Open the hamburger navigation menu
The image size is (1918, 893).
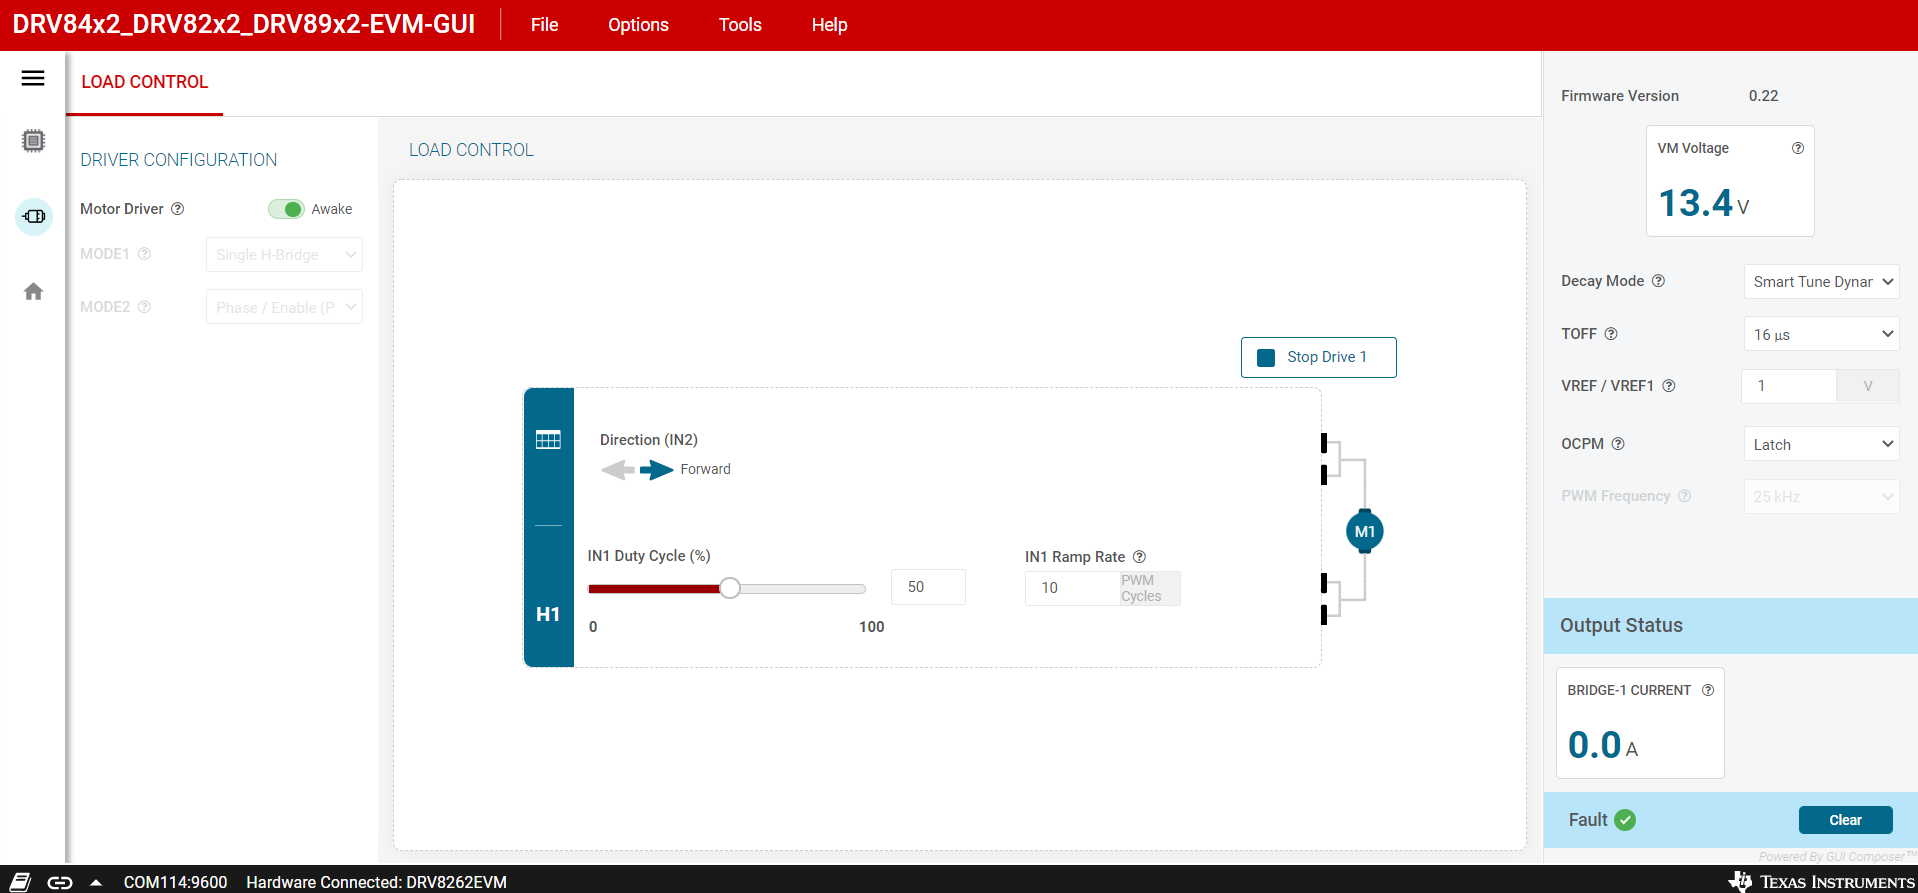[x=33, y=78]
